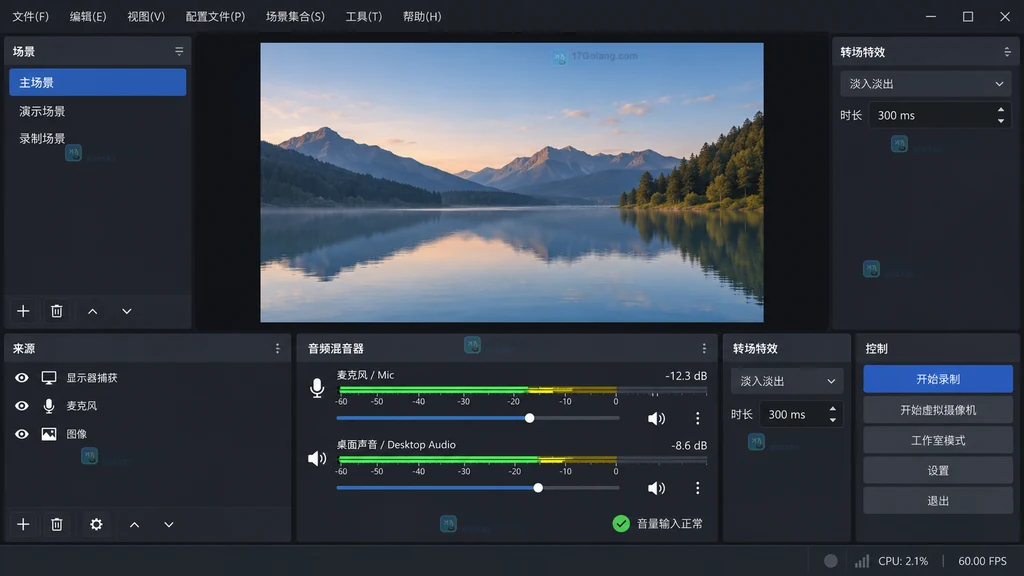Open top-right 淡入淡出 transition dropdown
The height and width of the screenshot is (576, 1024).
tap(925, 84)
